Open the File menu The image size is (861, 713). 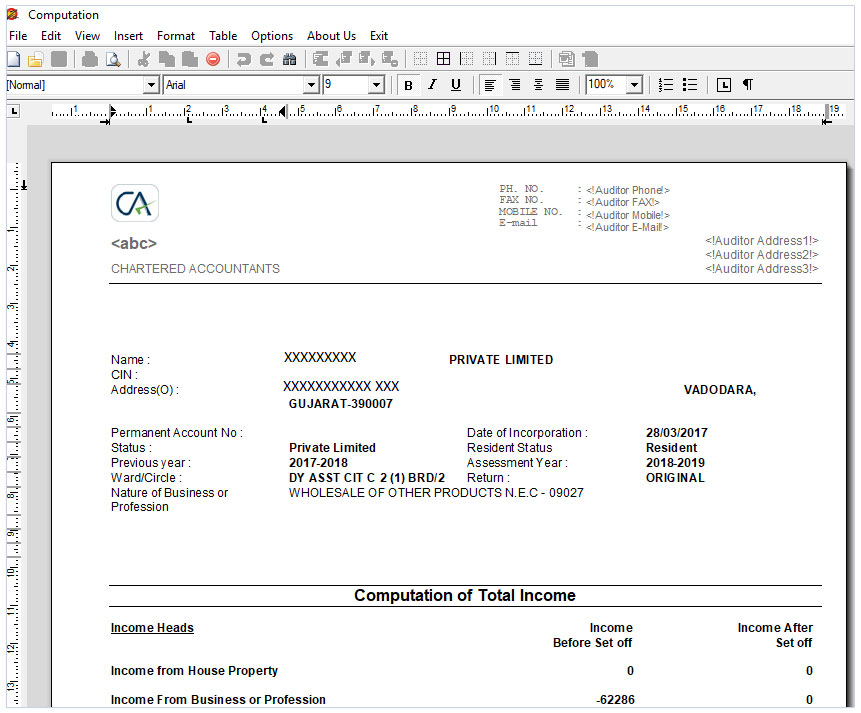tap(18, 36)
